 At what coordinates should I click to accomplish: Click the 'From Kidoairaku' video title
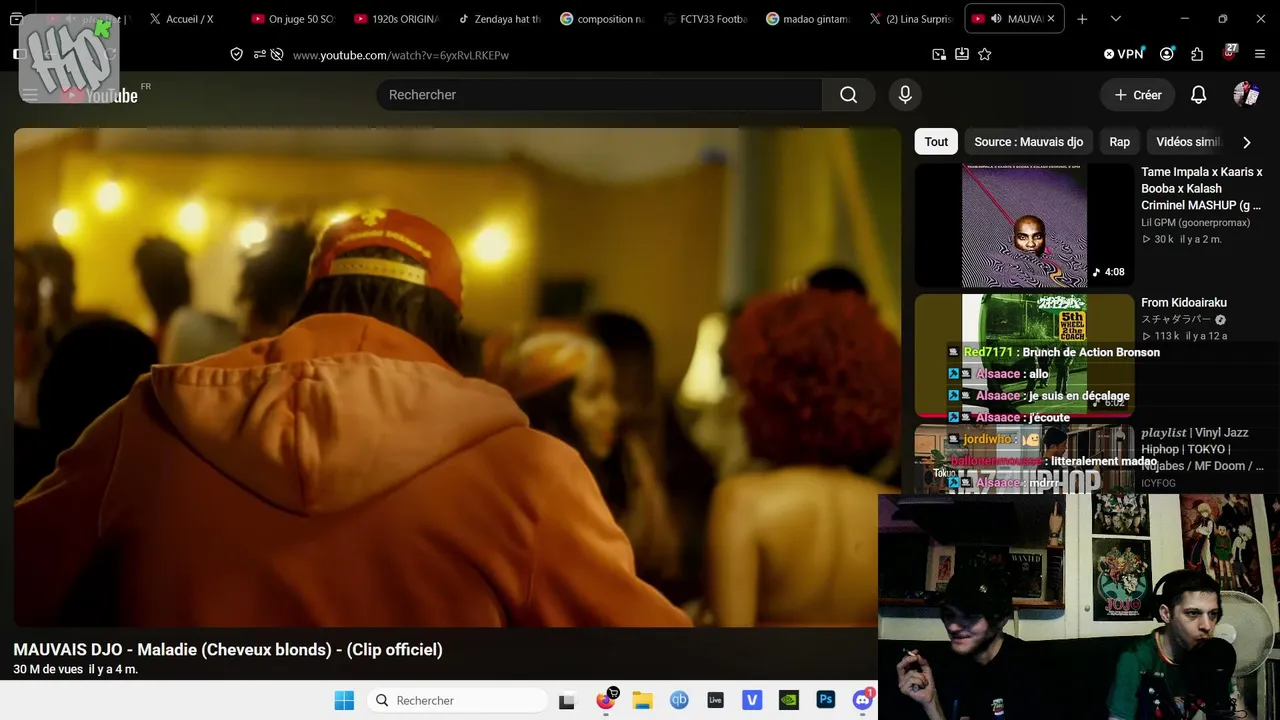1184,303
